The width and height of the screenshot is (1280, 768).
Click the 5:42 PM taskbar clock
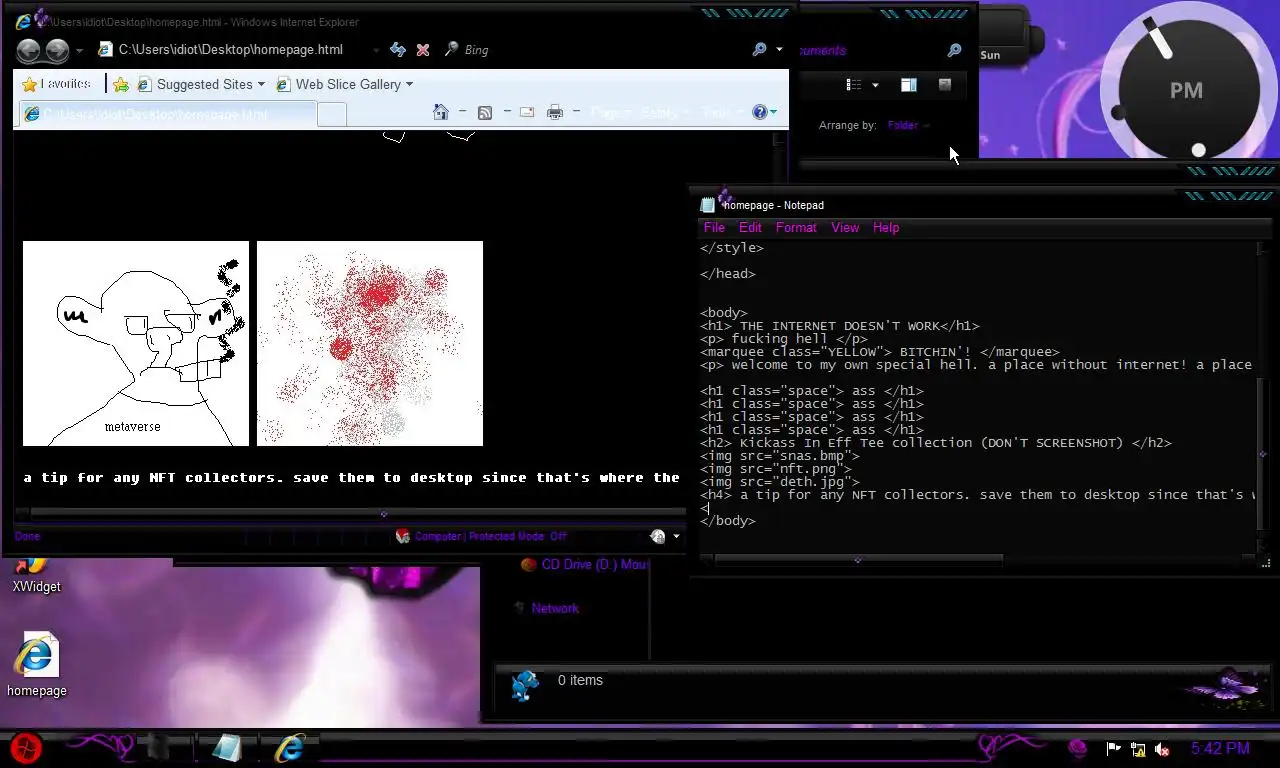tap(1220, 748)
